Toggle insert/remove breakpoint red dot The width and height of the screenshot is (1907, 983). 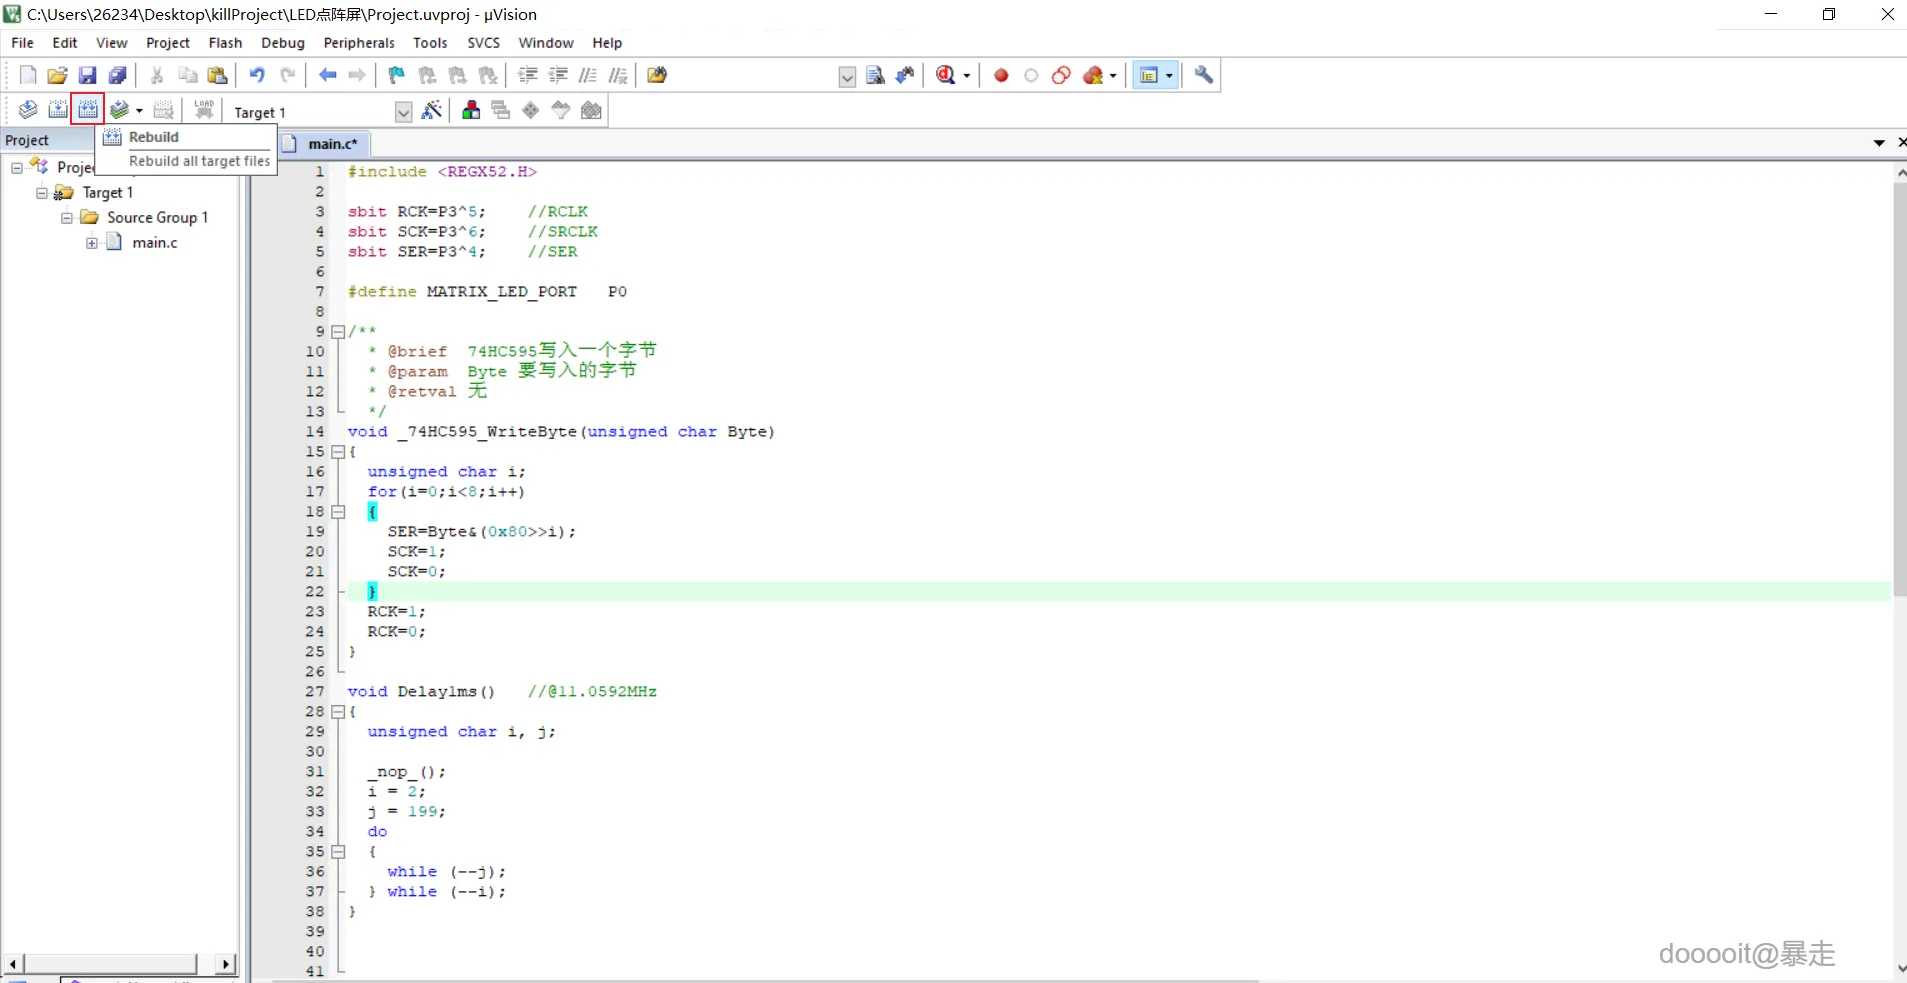point(1001,75)
